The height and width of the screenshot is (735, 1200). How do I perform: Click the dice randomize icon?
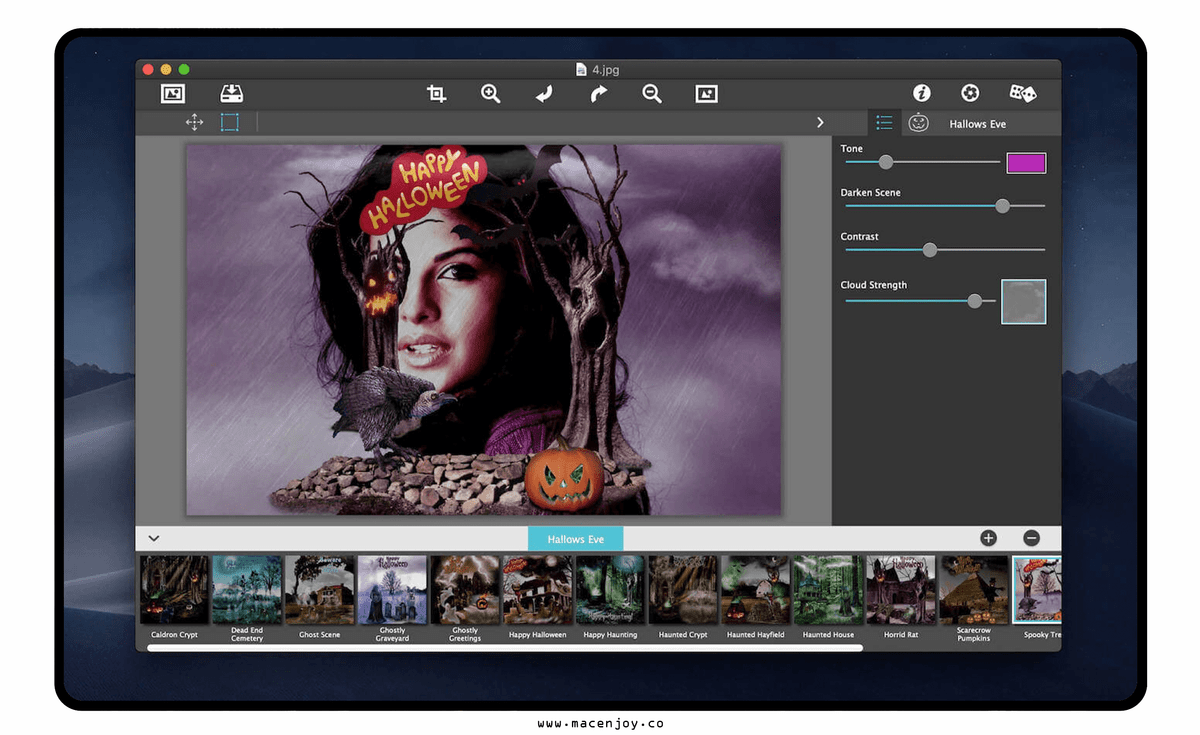(1022, 93)
